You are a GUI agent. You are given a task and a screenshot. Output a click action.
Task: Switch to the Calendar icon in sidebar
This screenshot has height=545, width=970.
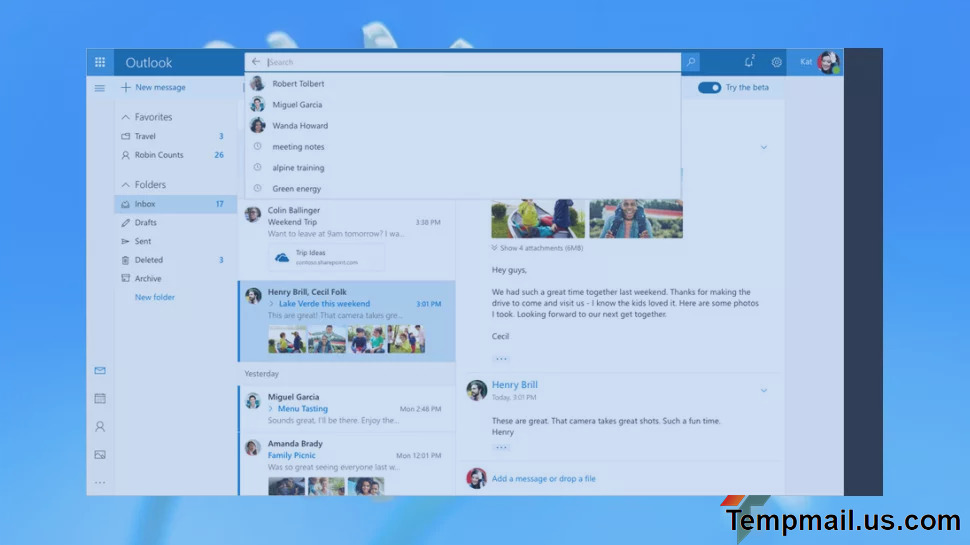pyautogui.click(x=100, y=398)
